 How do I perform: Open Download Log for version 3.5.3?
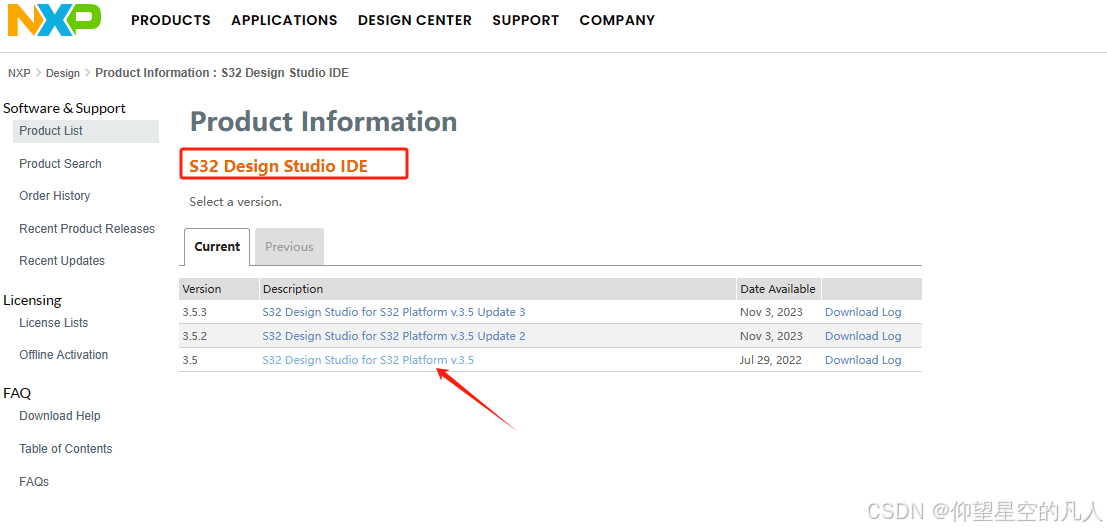tap(863, 312)
